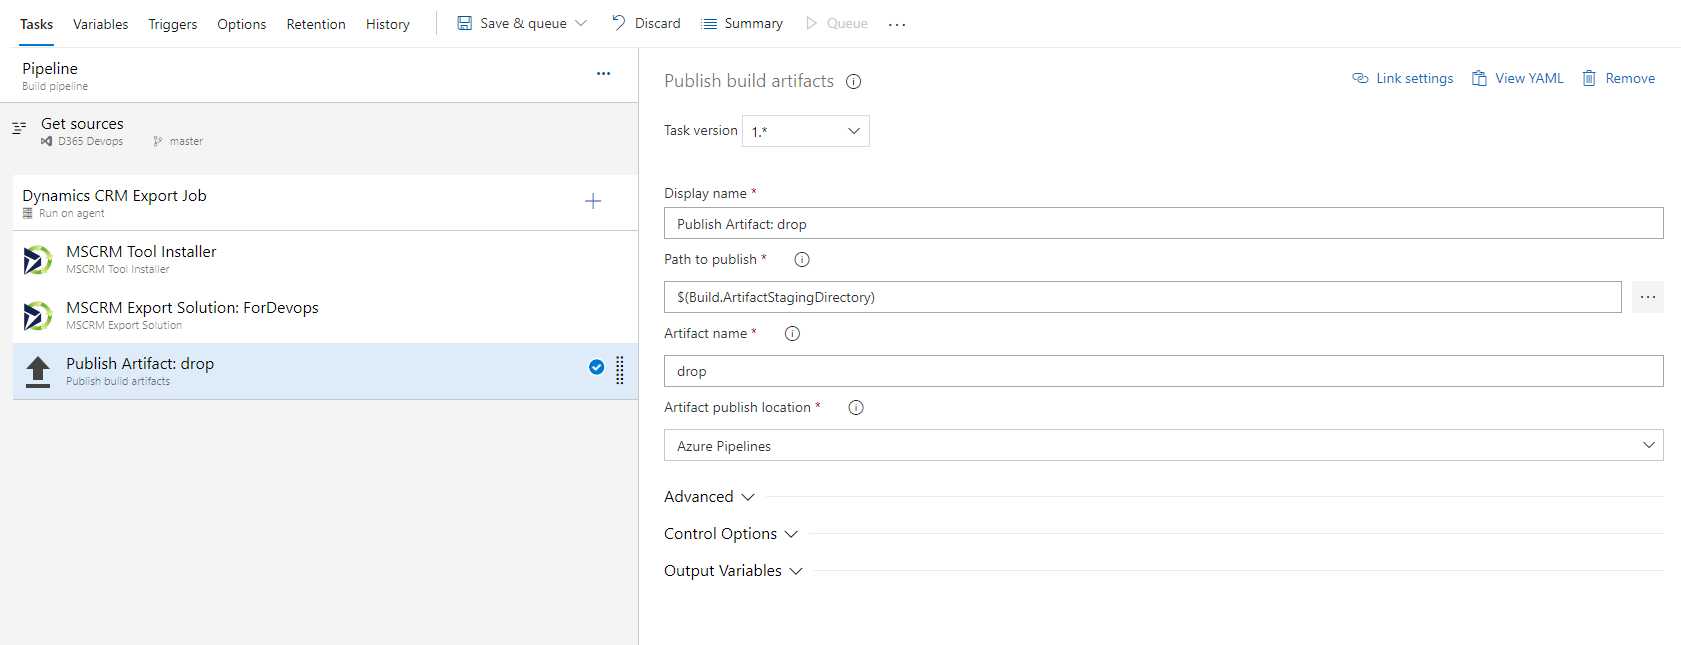Image resolution: width=1681 pixels, height=645 pixels.
Task: Select the Publish Artifact: drop task
Action: tap(325, 371)
